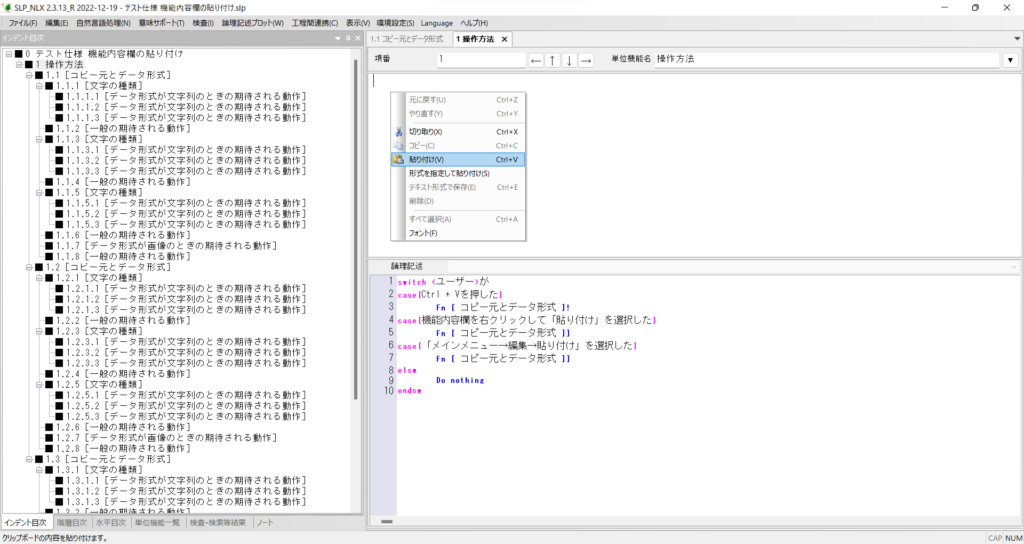Click the 'Do nothing' code line

[x=460, y=380]
